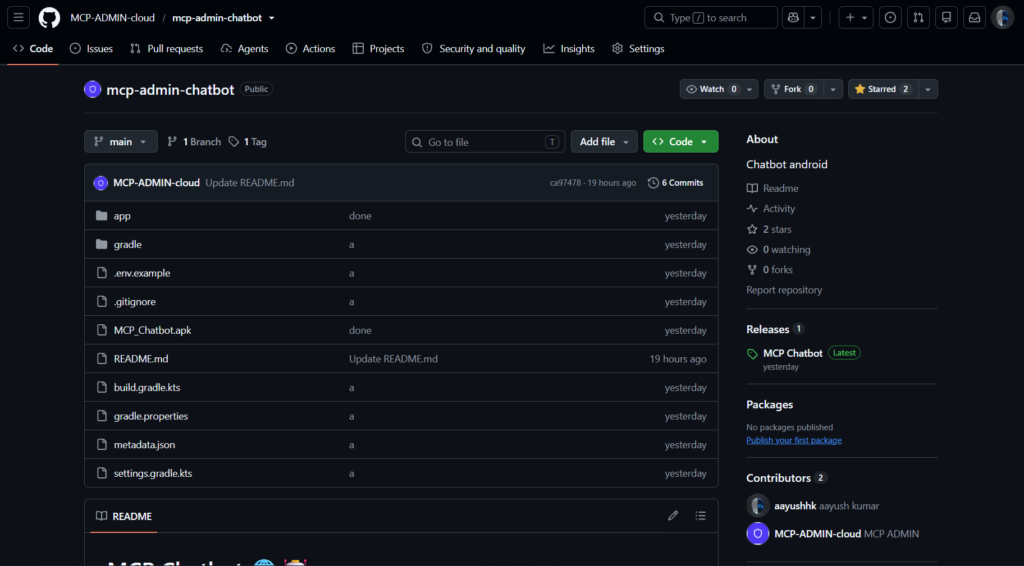Switch to the Pull requests tab
1024x566 pixels.
[167, 48]
